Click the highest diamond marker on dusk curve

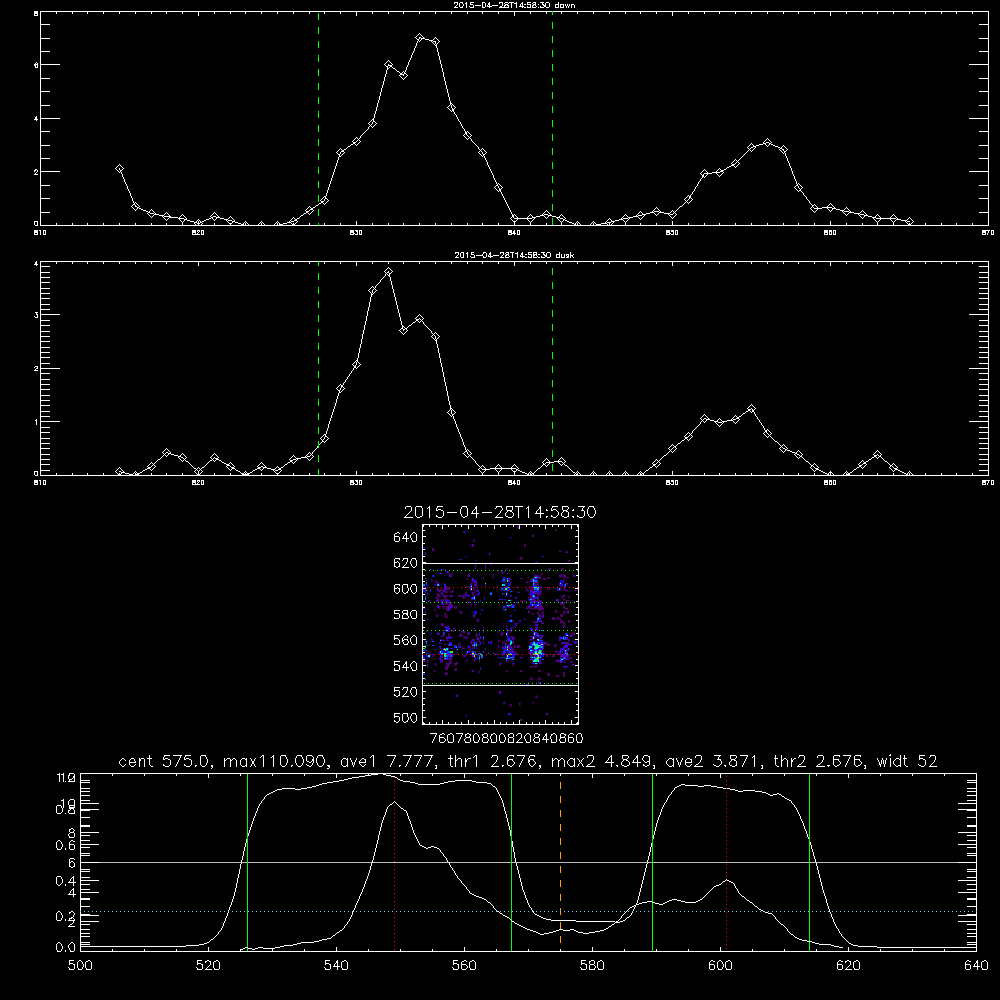(388, 272)
